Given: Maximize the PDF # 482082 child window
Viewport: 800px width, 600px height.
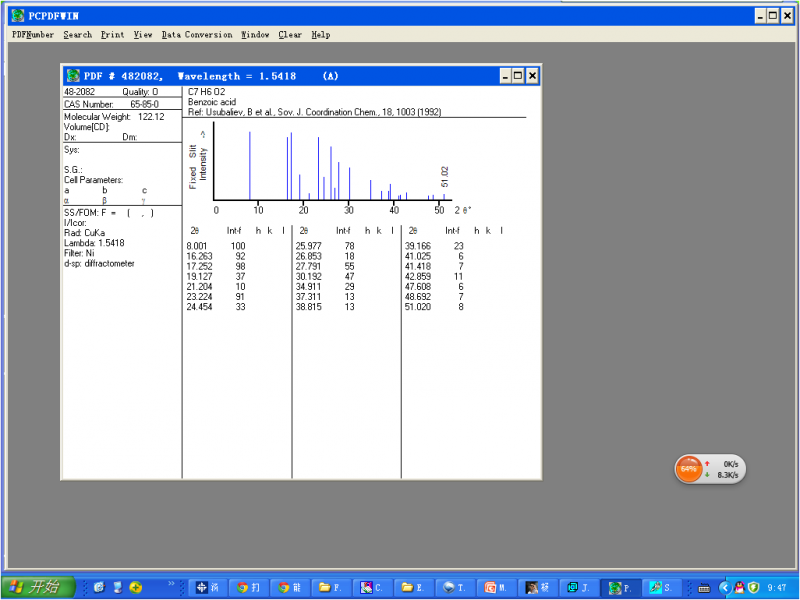Looking at the screenshot, I should (x=518, y=76).
